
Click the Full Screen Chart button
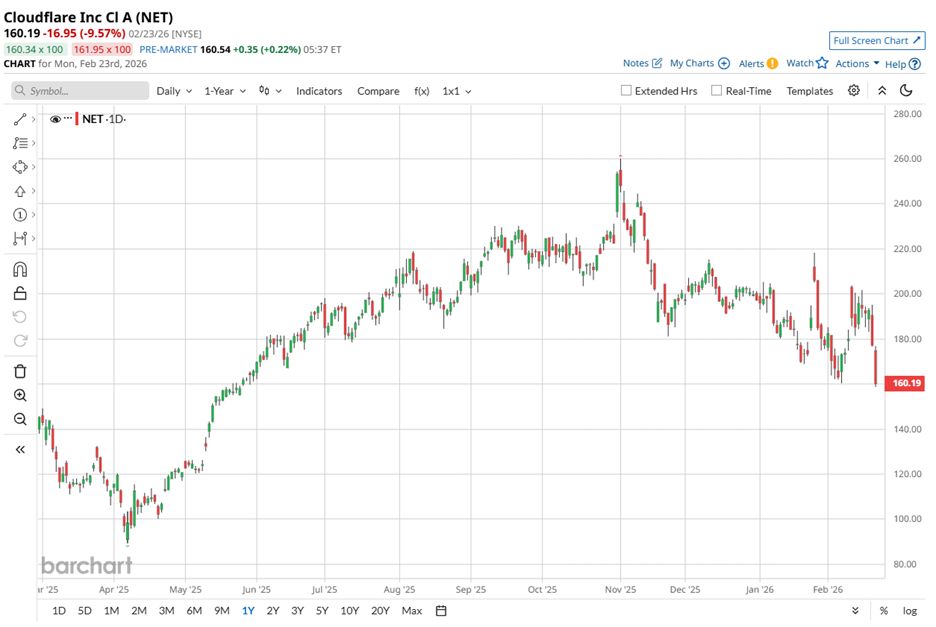tap(876, 41)
